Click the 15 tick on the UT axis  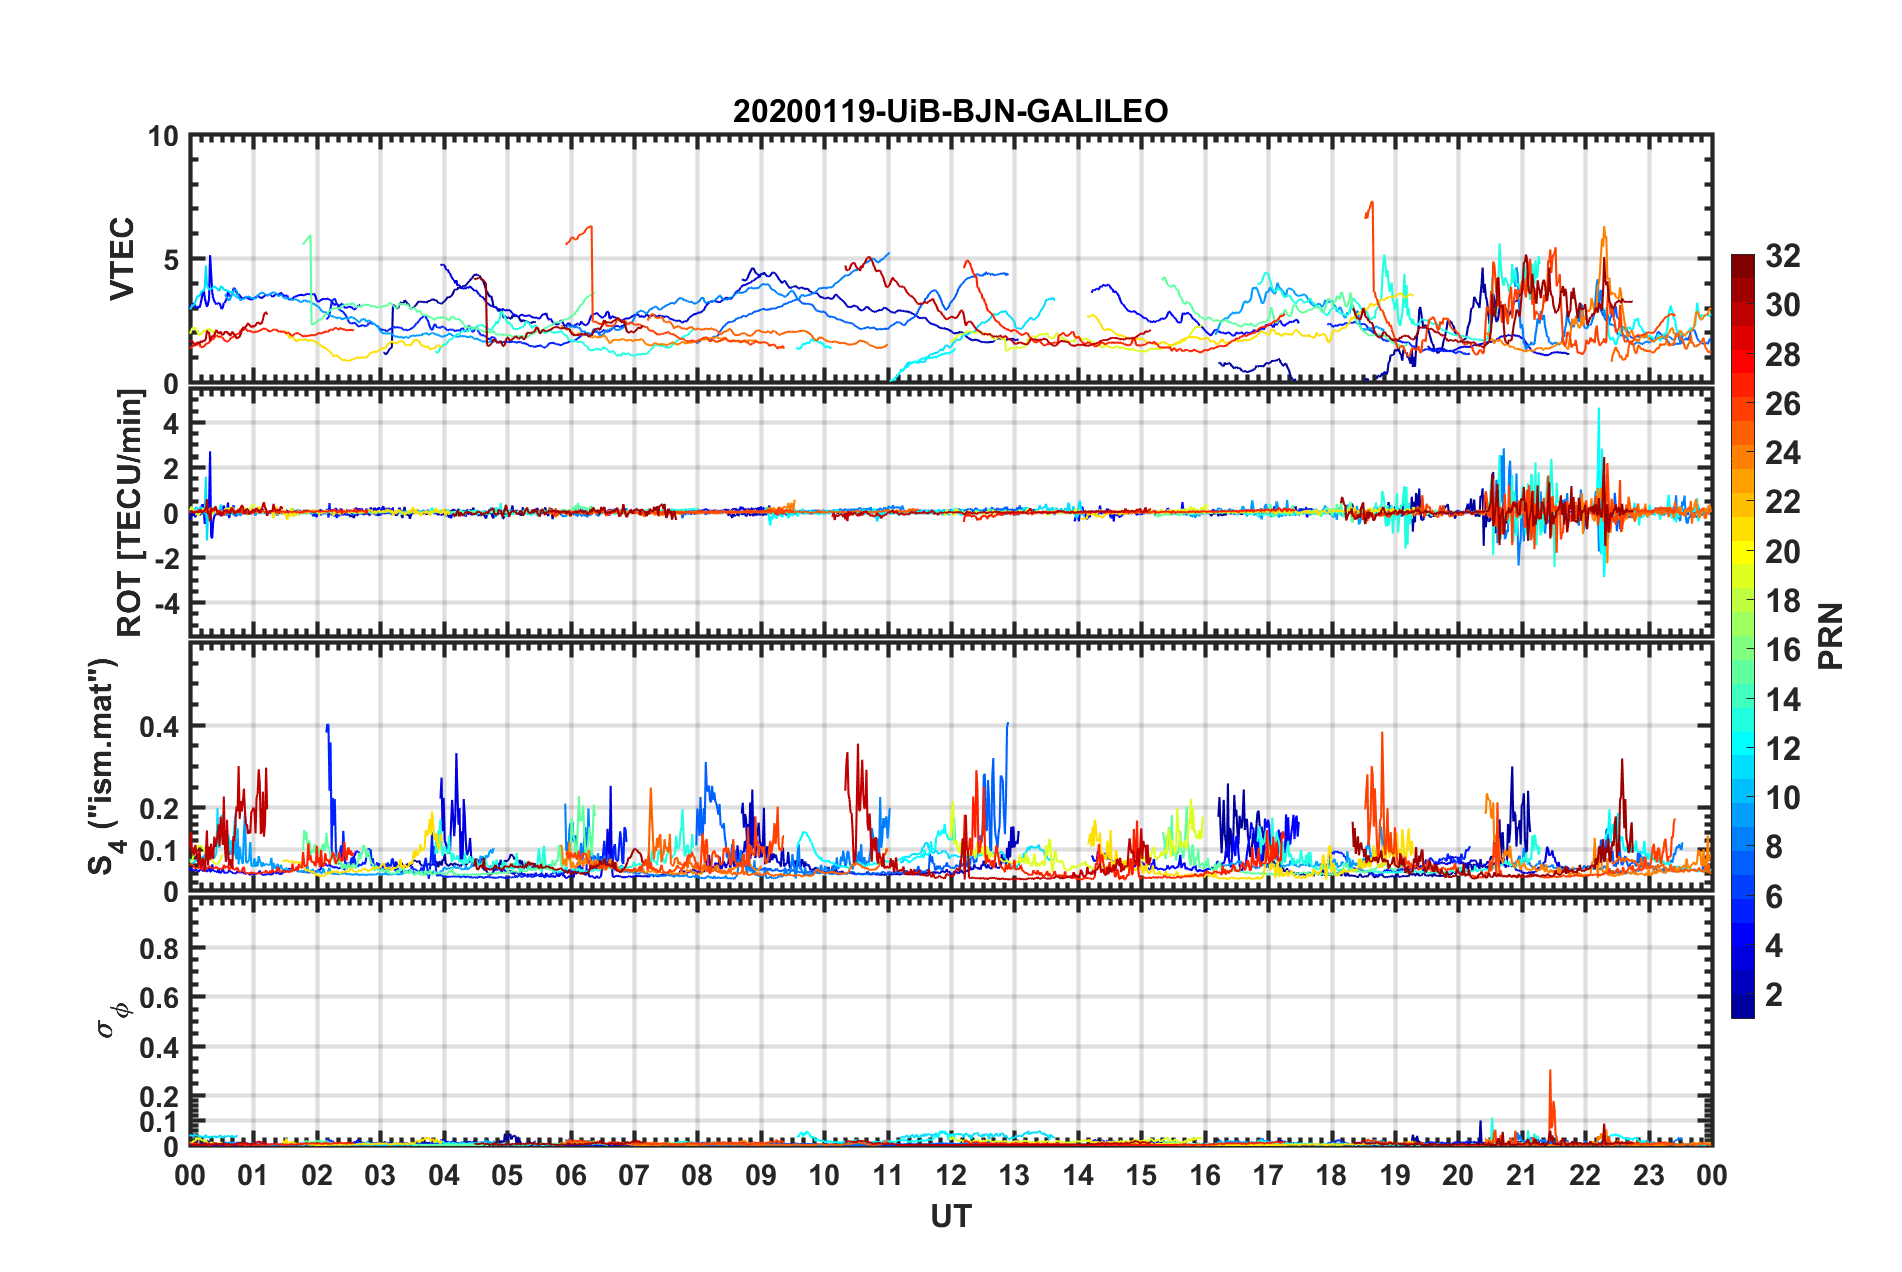click(1141, 1175)
